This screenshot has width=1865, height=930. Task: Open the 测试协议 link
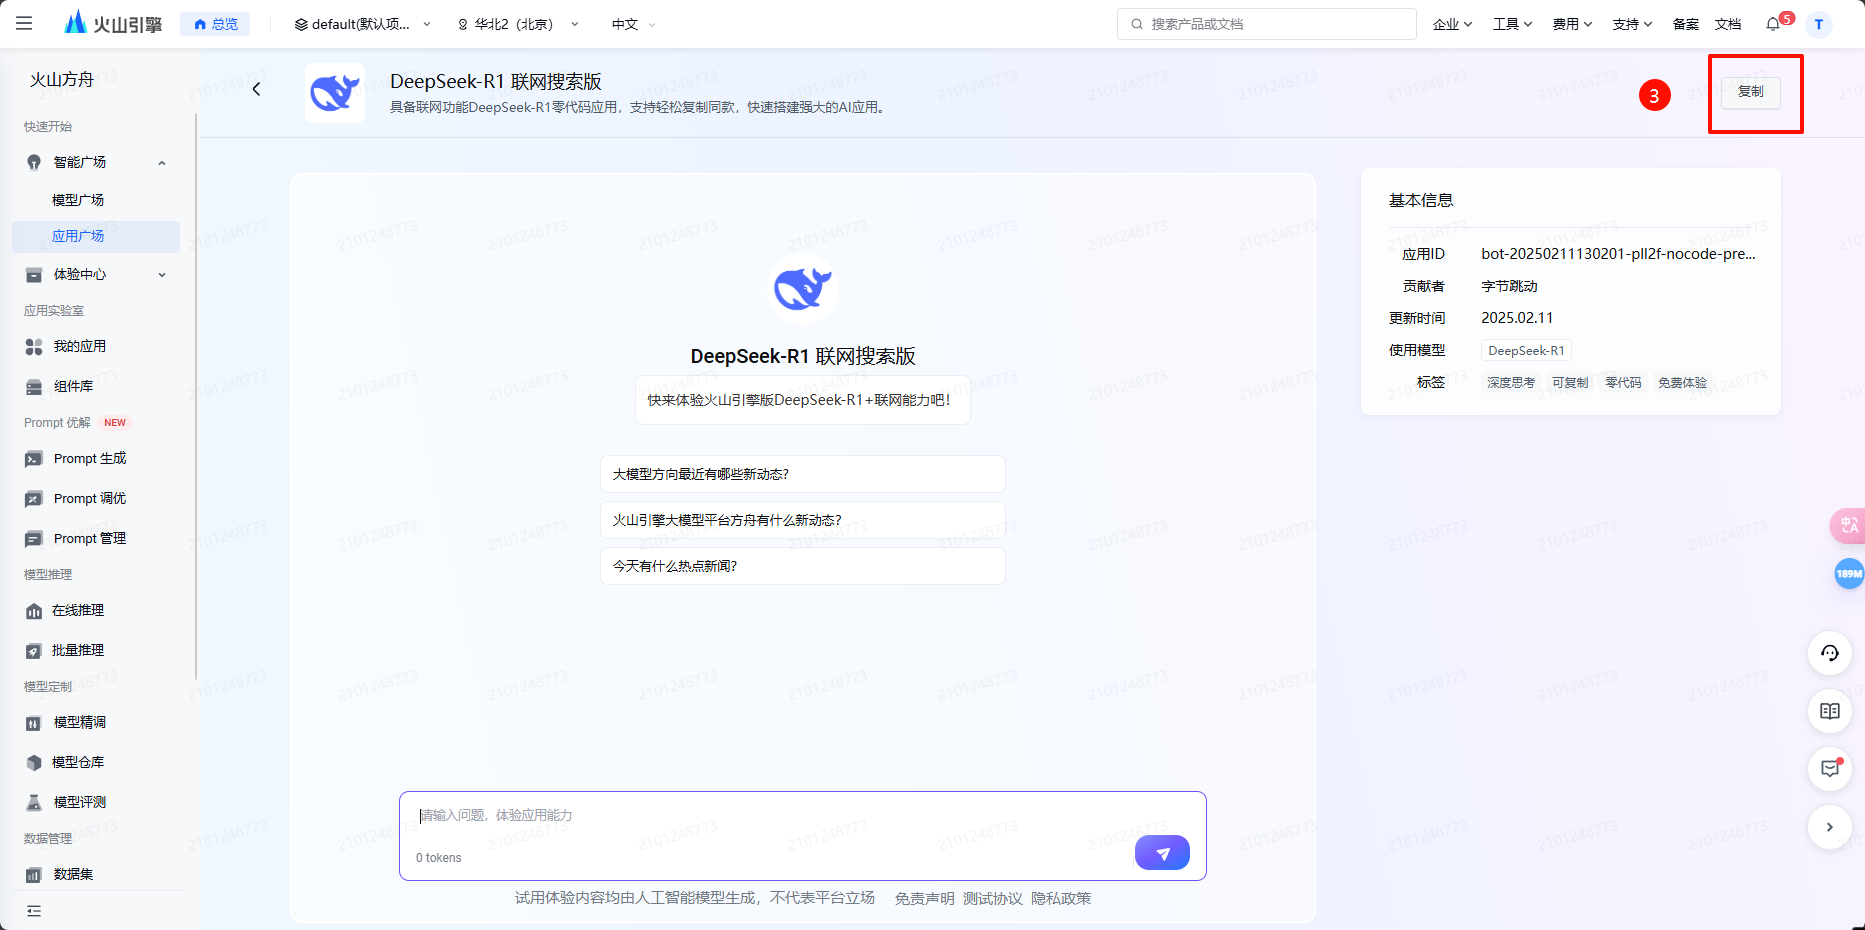pos(992,898)
